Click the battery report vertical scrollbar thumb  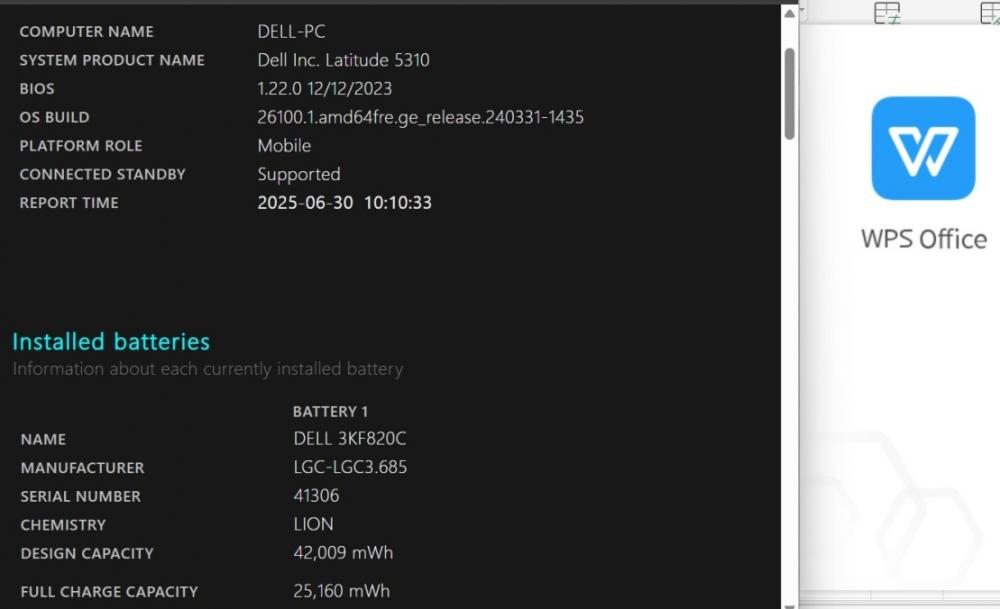pyautogui.click(x=790, y=94)
